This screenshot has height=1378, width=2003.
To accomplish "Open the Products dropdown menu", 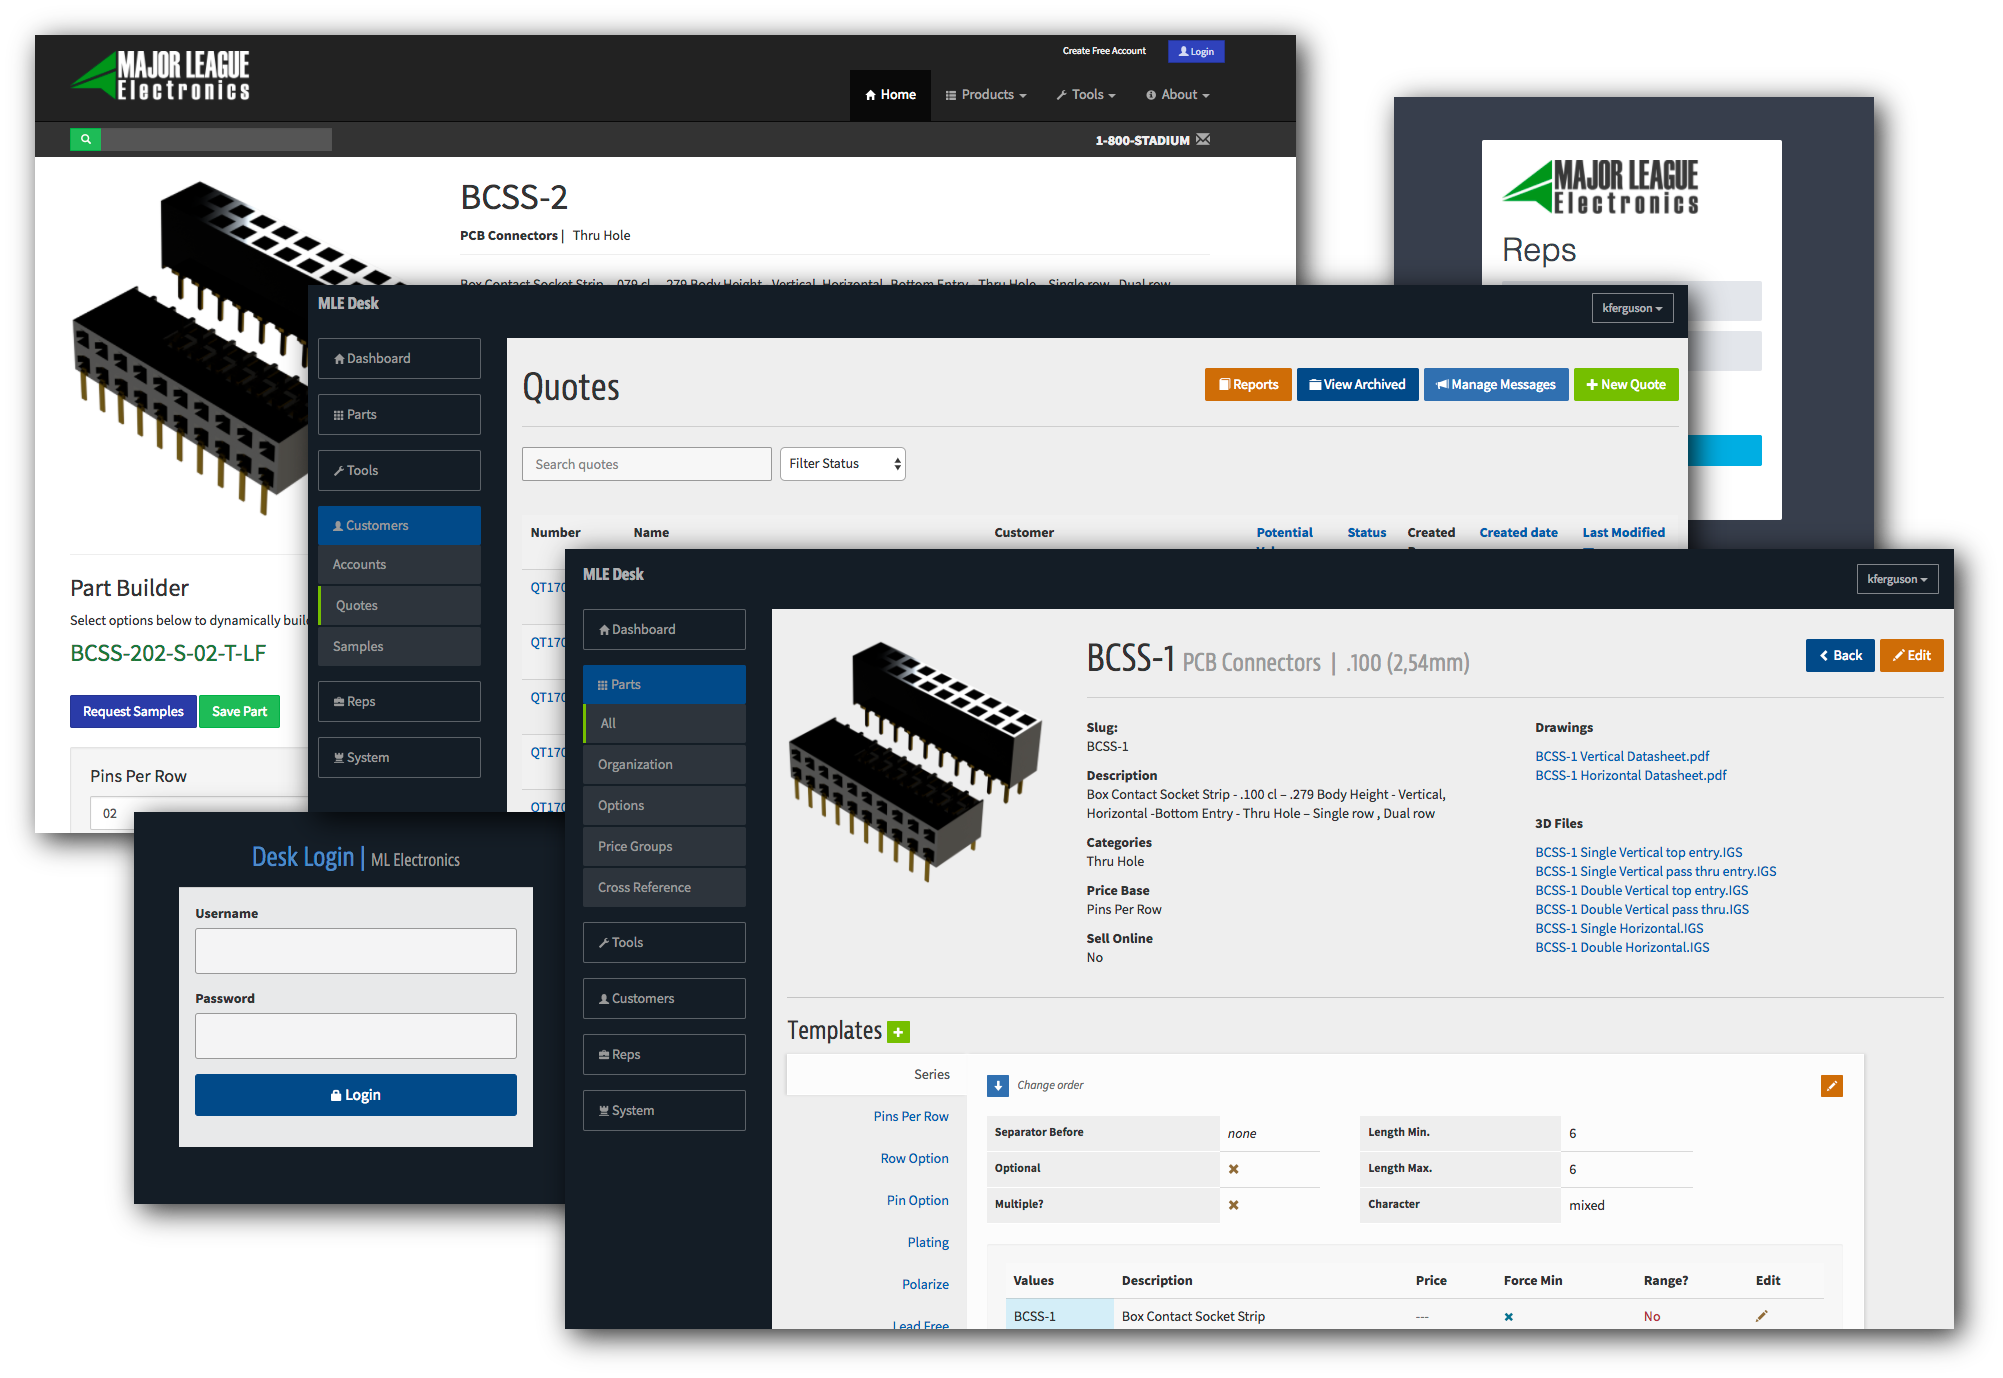I will click(986, 95).
